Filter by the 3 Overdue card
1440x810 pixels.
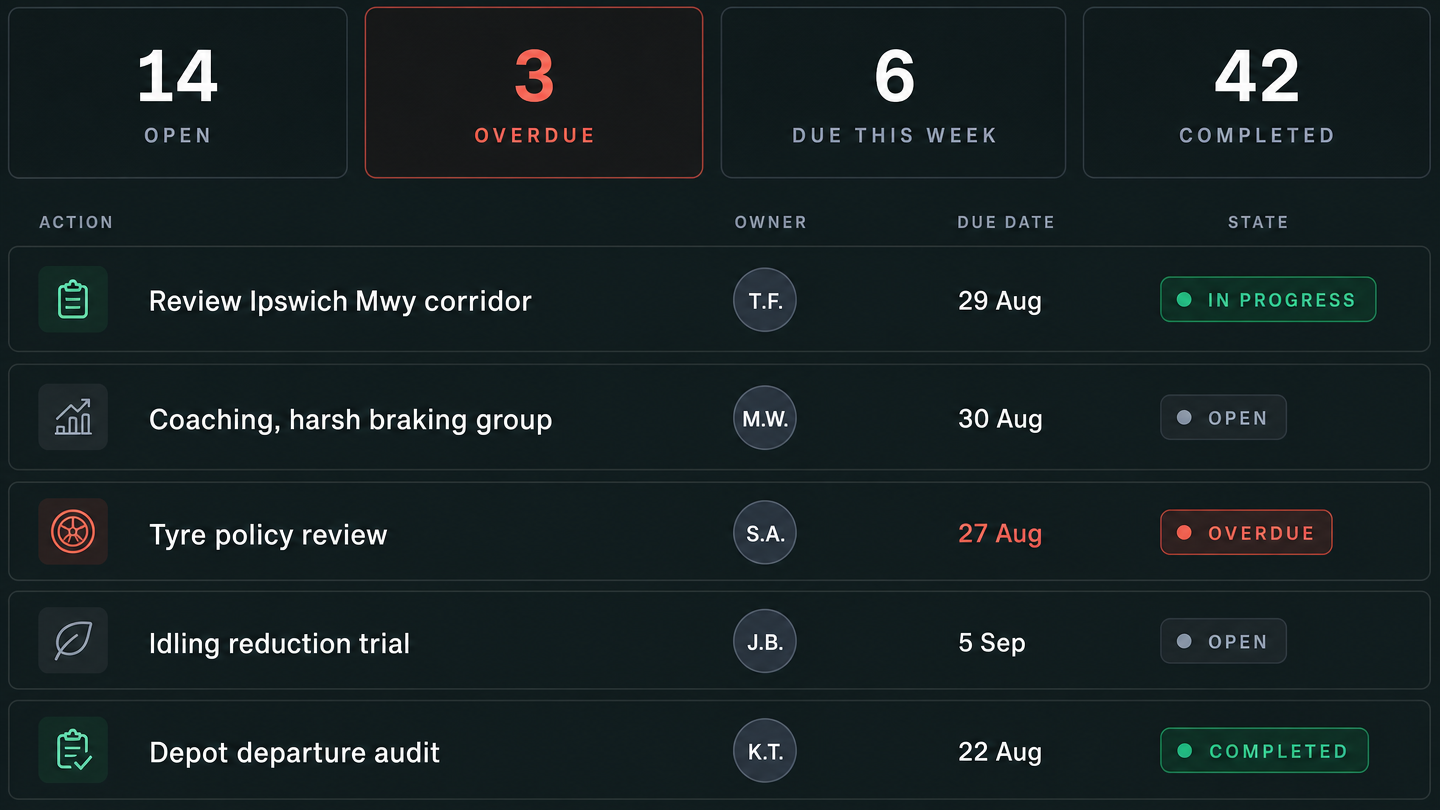click(534, 93)
